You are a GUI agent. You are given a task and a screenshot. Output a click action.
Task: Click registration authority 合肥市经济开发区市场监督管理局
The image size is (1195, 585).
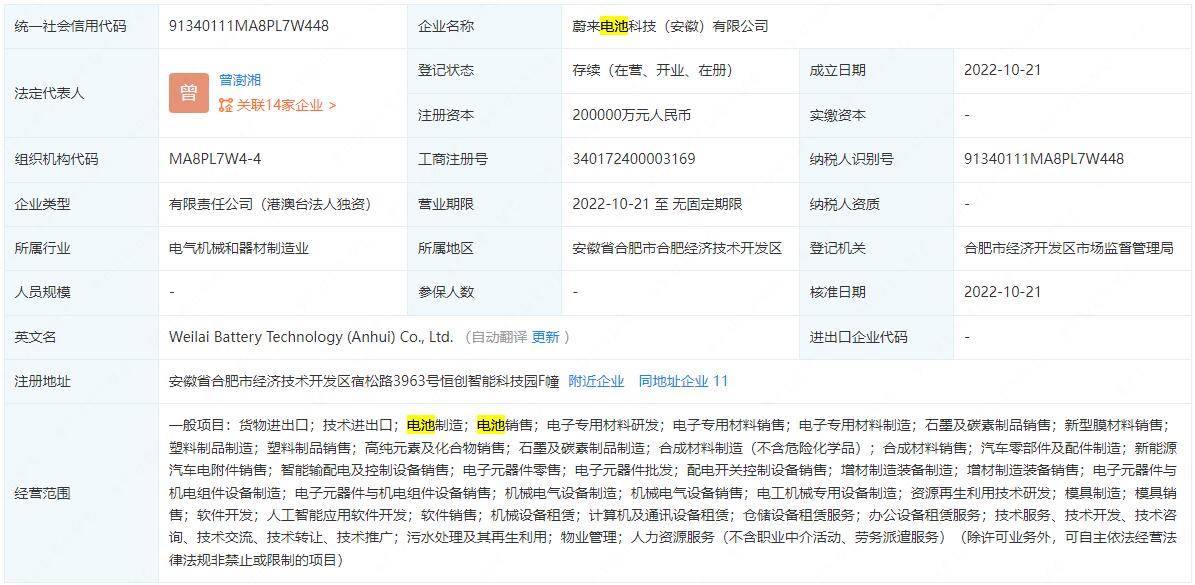pos(1068,248)
